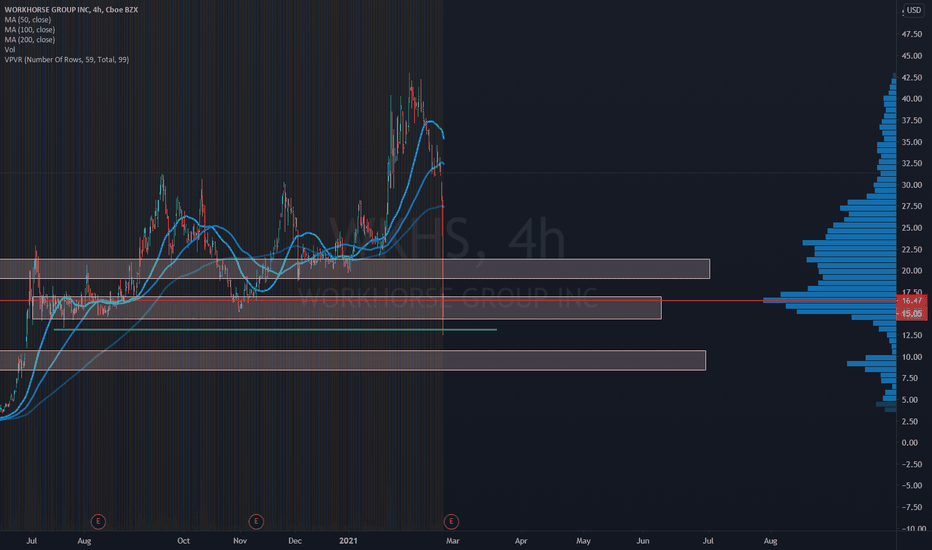
Task: Click the earnings marker near Nov
Action: (256, 521)
